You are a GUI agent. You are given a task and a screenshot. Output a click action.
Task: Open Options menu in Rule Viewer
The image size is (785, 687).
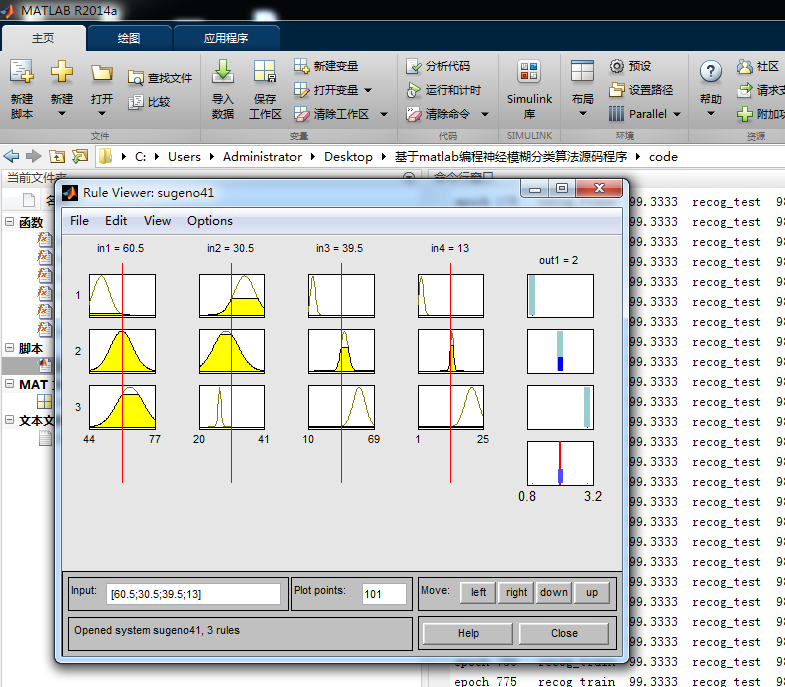click(x=210, y=221)
